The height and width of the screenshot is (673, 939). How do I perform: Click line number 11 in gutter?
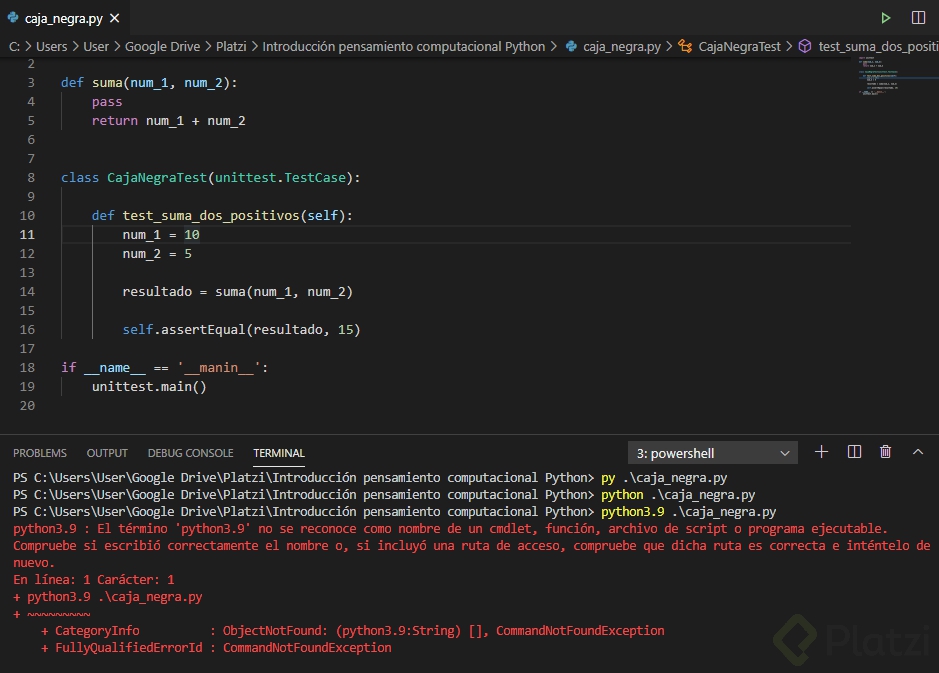[x=27, y=235]
